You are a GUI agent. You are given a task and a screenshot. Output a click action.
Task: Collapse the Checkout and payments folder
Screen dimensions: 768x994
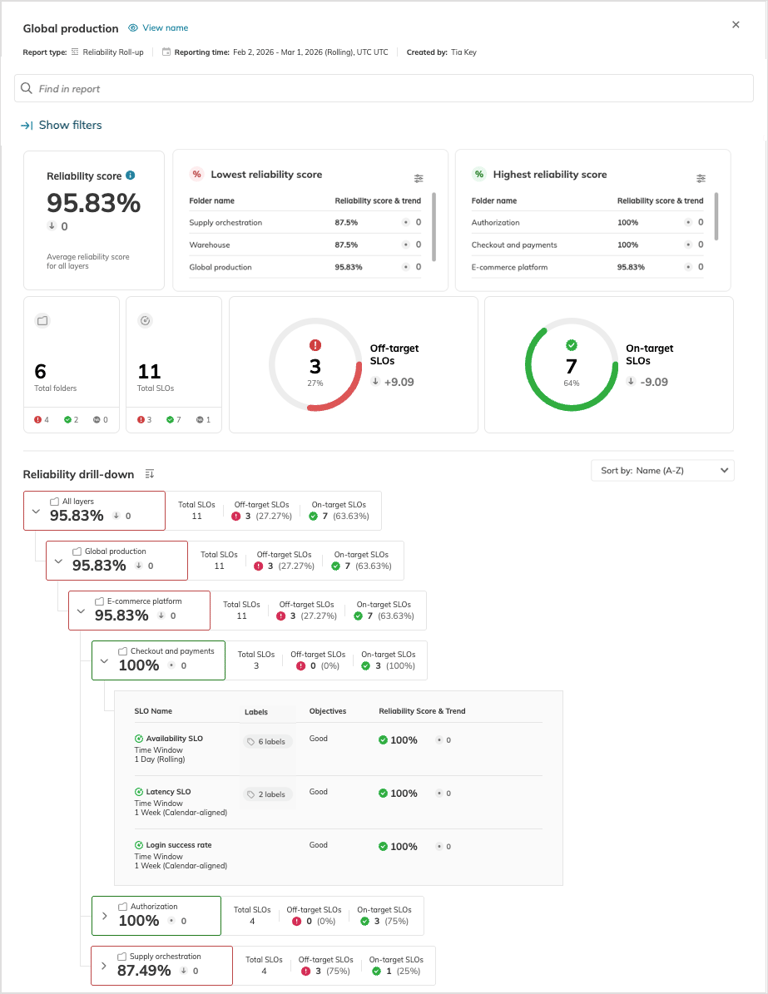coord(104,661)
